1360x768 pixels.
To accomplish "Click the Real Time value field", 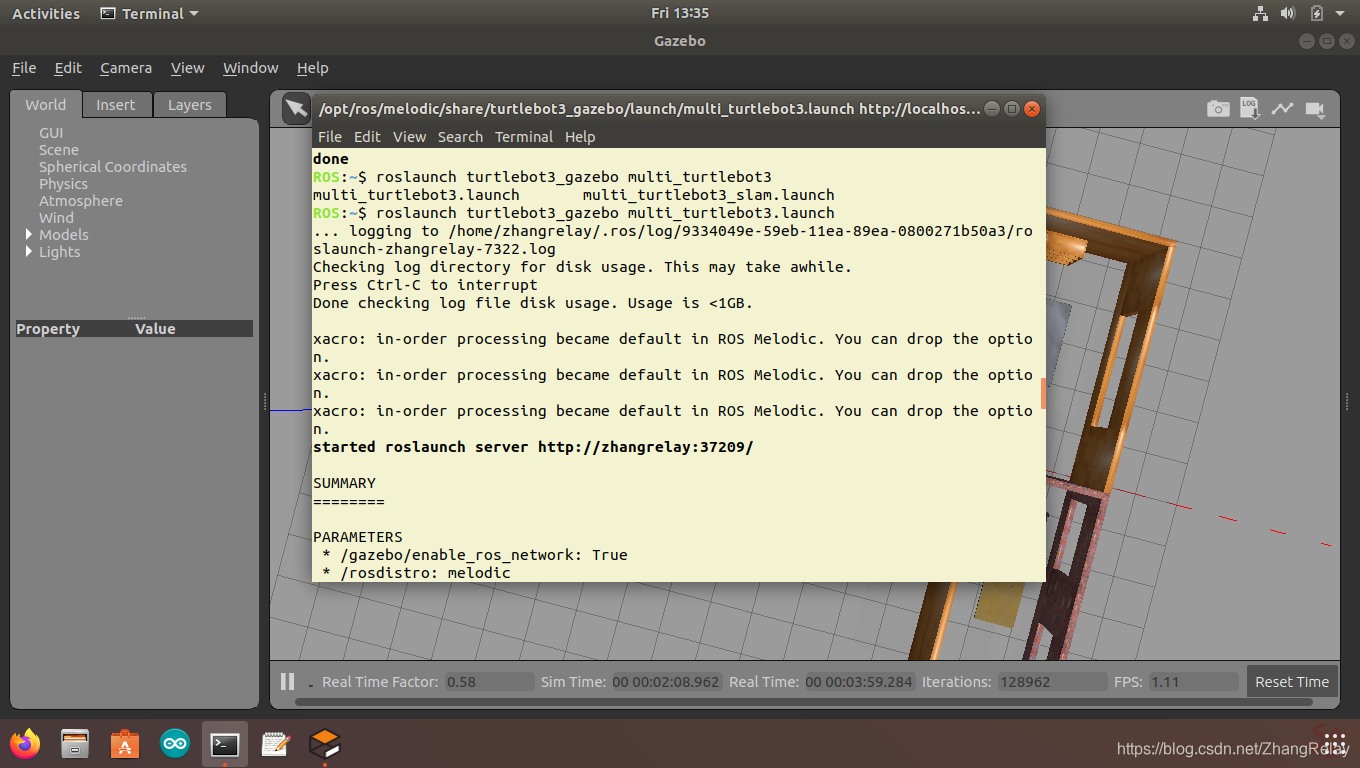I will point(860,682).
